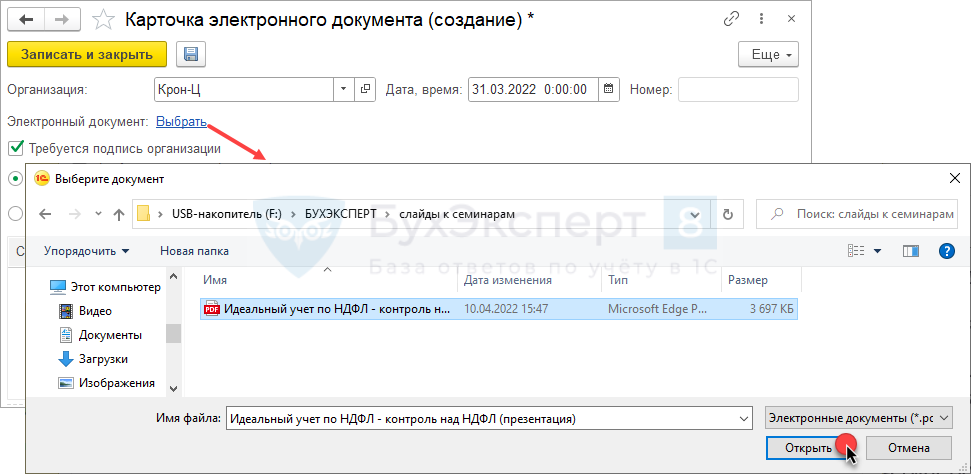The width and height of the screenshot is (971, 474).
Task: Click USB-накопитель (F:) in the path
Action: [x=227, y=214]
